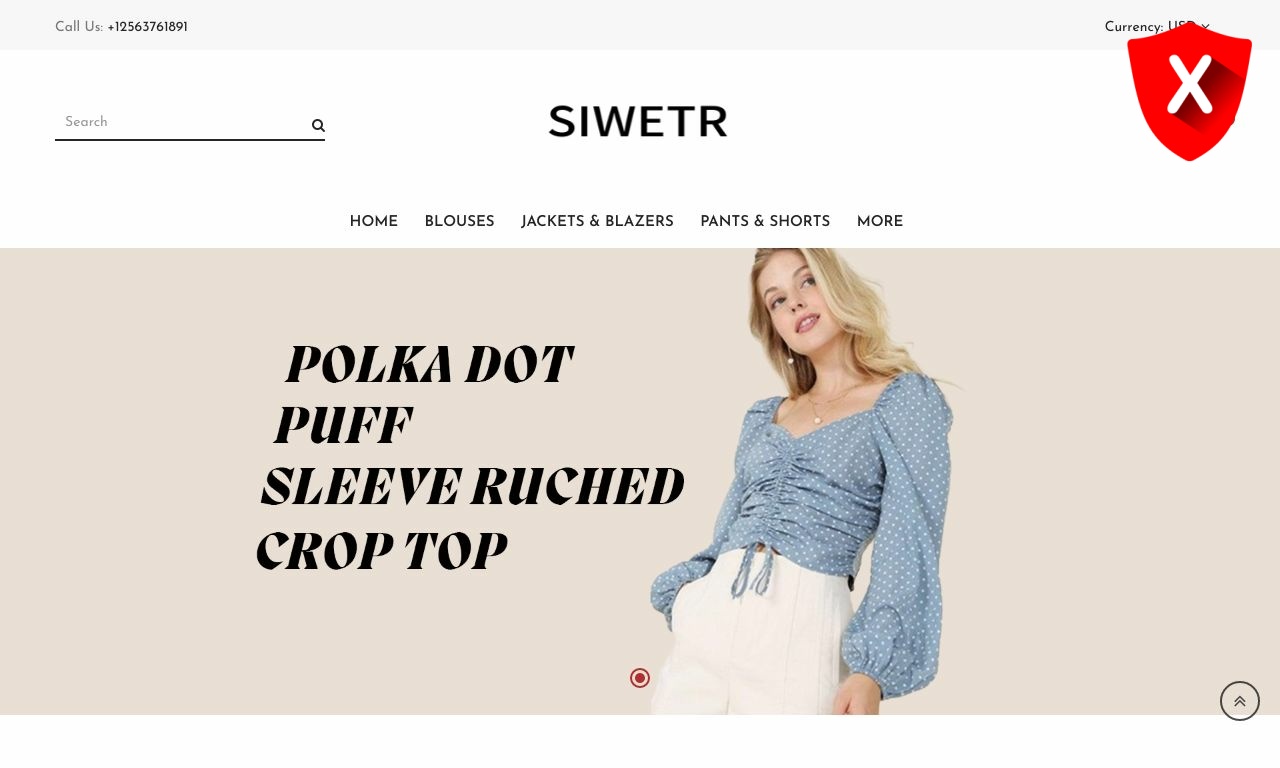The height and width of the screenshot is (768, 1280).
Task: Open the Currency USD dropdown
Action: point(1157,27)
